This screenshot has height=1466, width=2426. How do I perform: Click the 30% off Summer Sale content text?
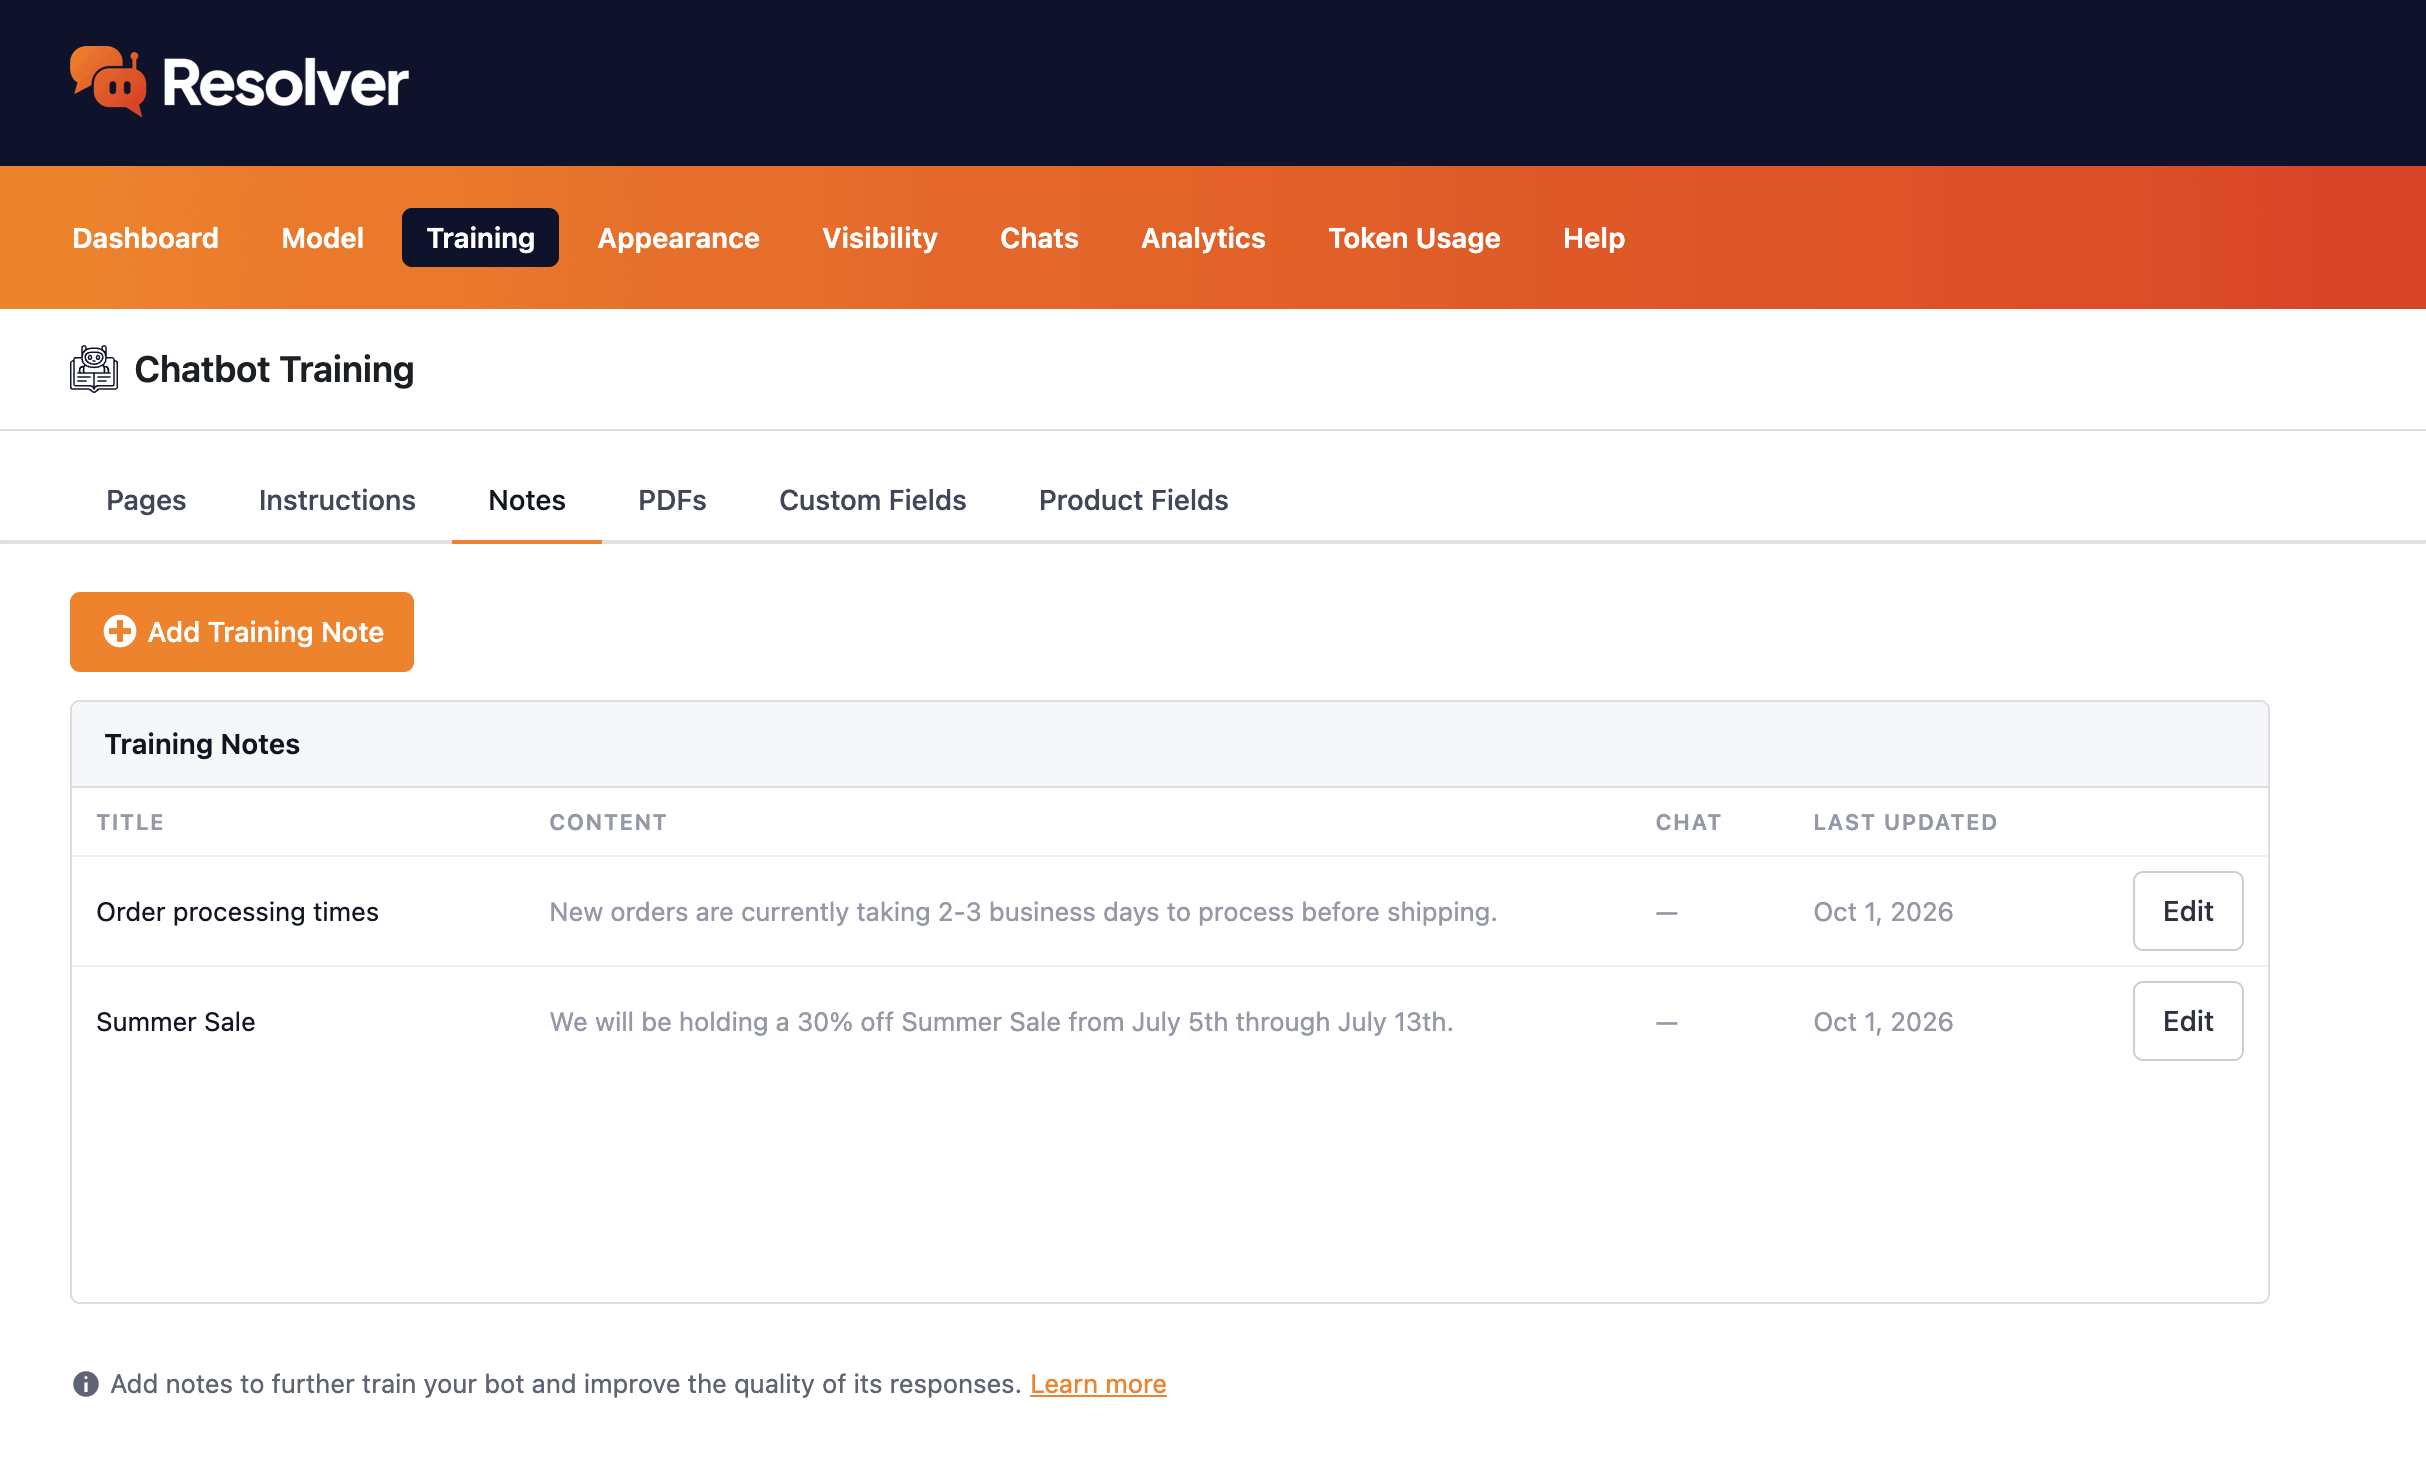pyautogui.click(x=1001, y=1022)
